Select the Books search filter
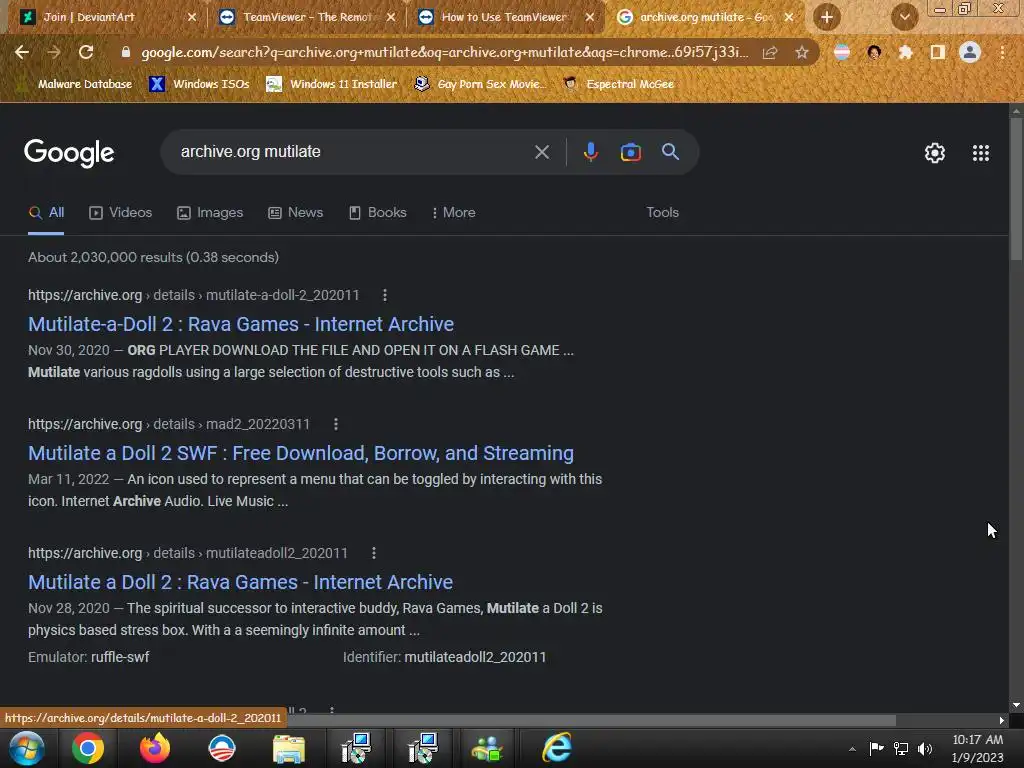Viewport: 1024px width, 768px height. (x=378, y=213)
